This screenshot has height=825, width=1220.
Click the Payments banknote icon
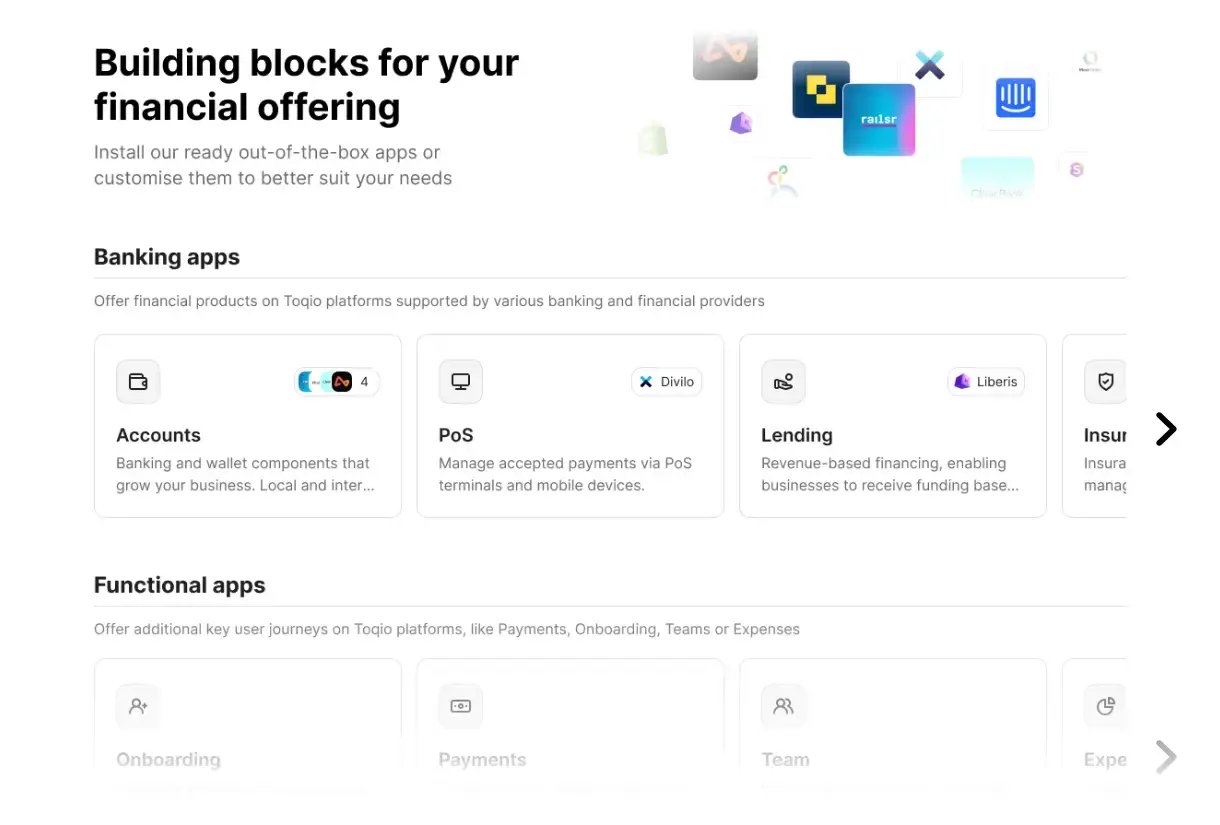click(x=461, y=706)
